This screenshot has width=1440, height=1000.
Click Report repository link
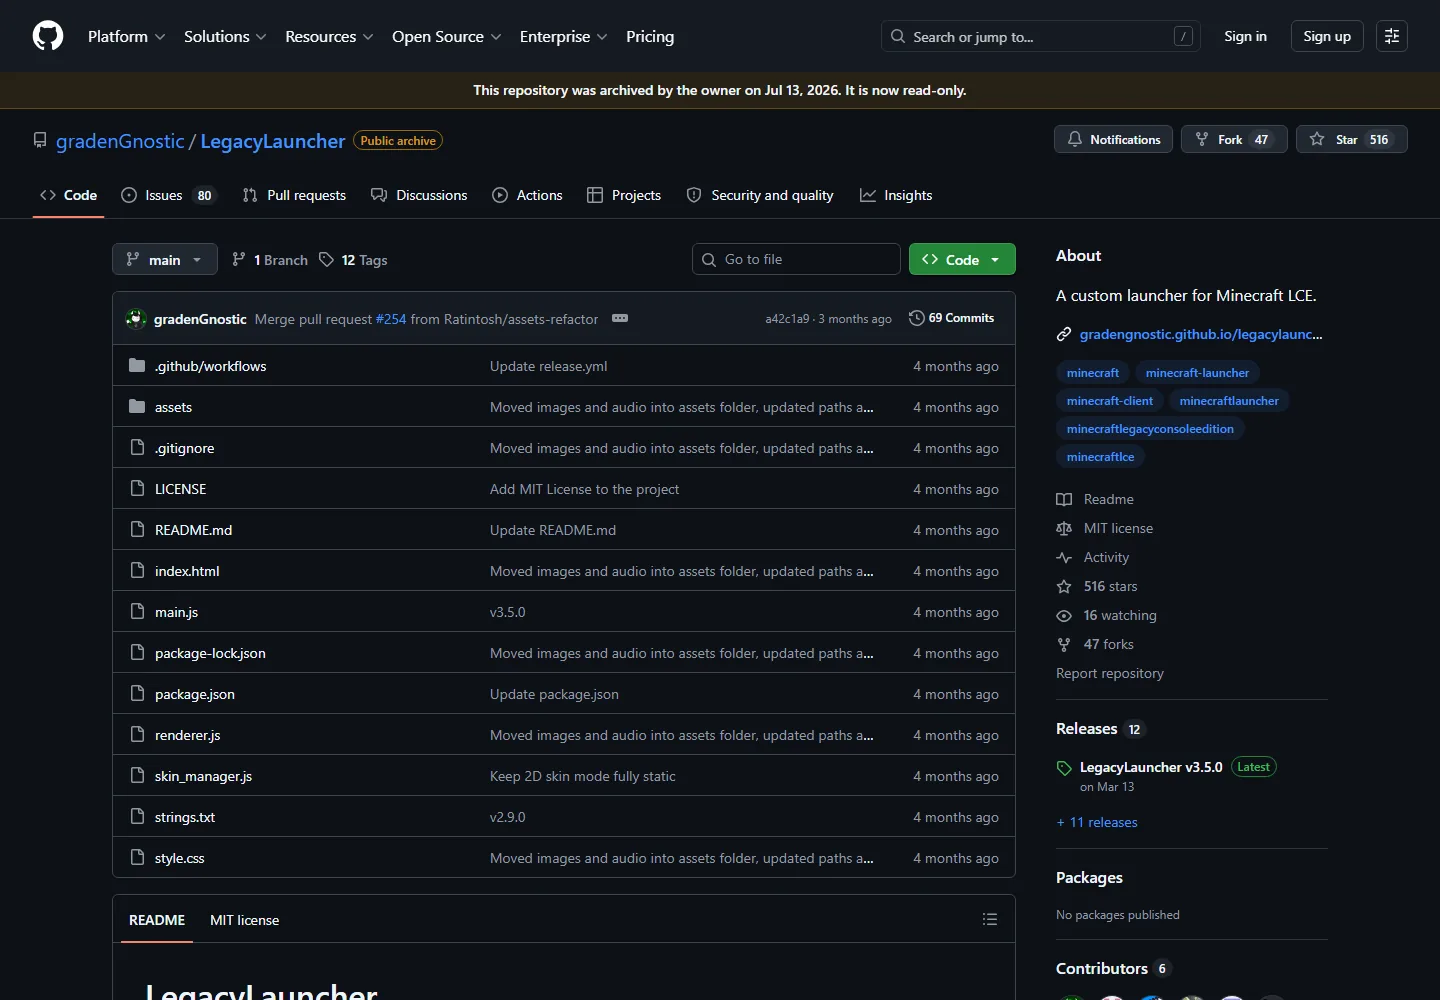[x=1110, y=673]
